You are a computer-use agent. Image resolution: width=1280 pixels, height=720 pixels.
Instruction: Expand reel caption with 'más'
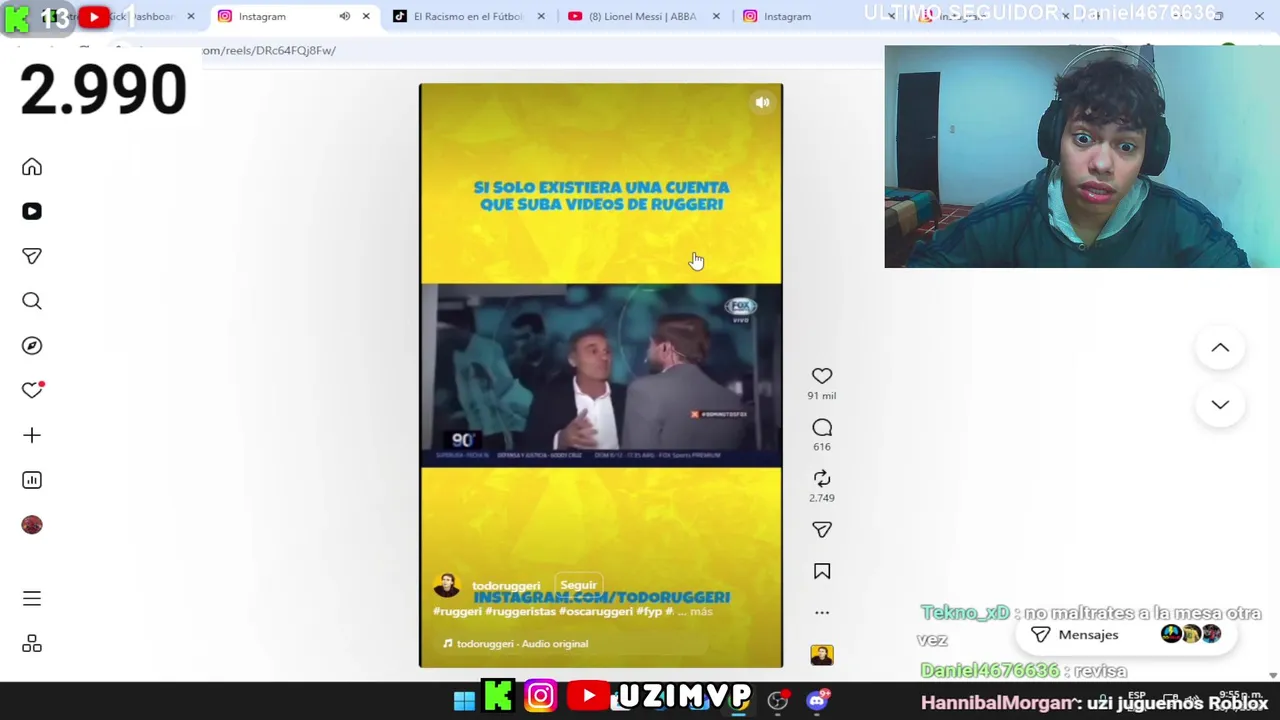click(x=700, y=611)
